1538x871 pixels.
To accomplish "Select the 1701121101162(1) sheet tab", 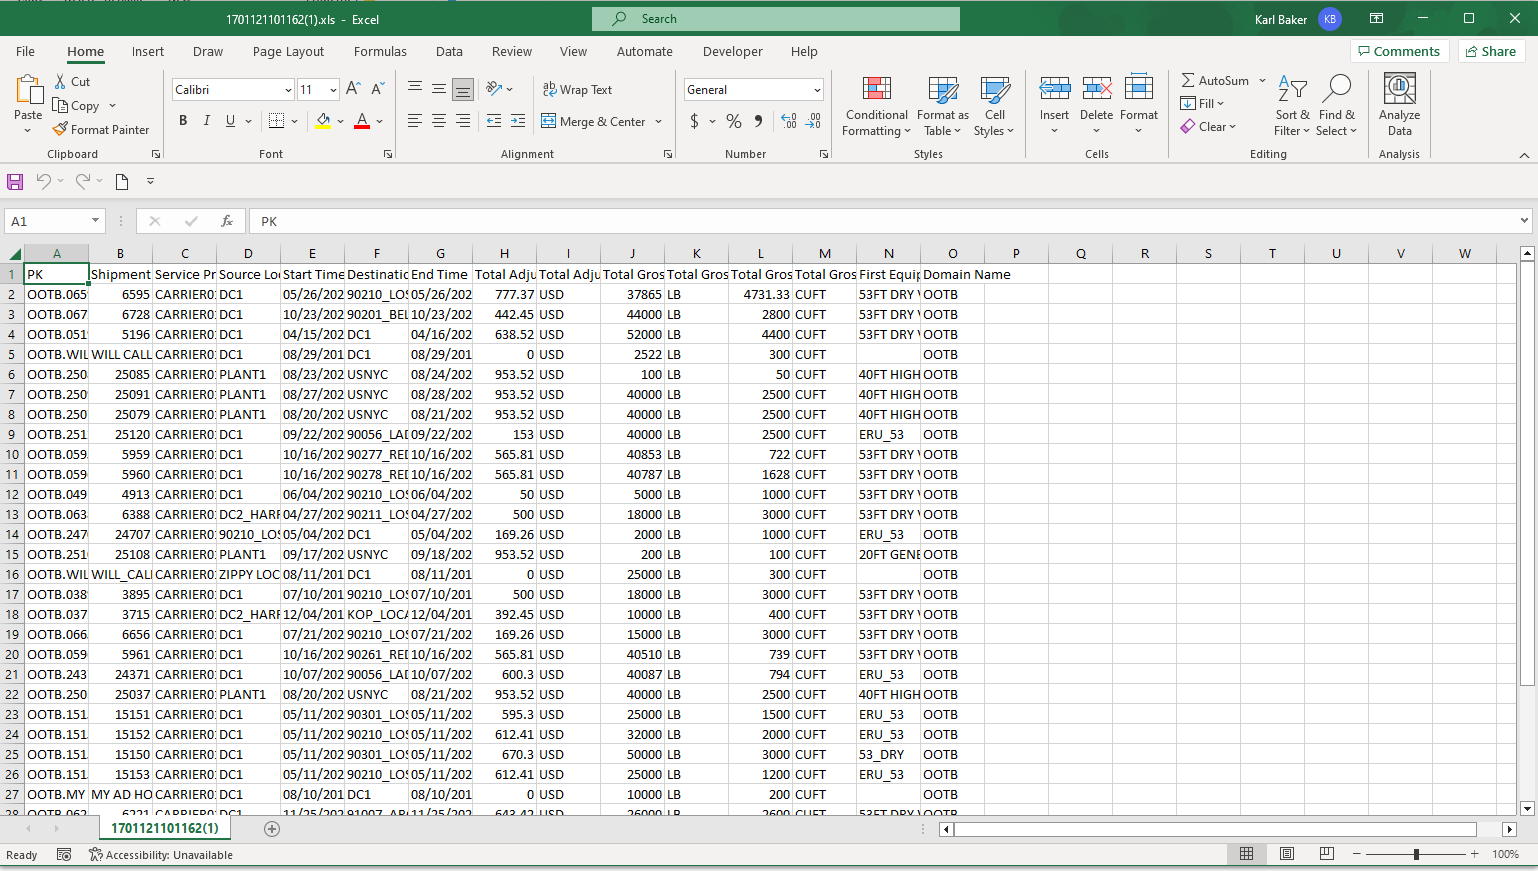I will coord(164,829).
